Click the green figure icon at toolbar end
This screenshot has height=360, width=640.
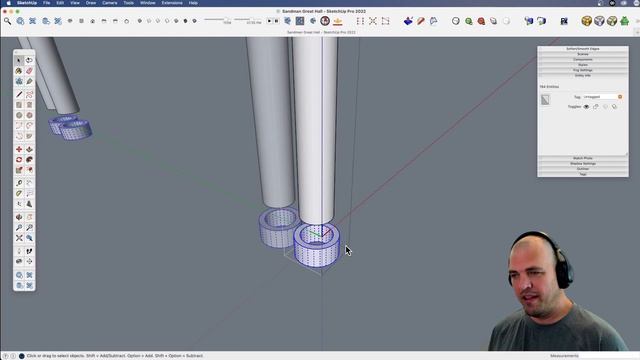(624, 21)
